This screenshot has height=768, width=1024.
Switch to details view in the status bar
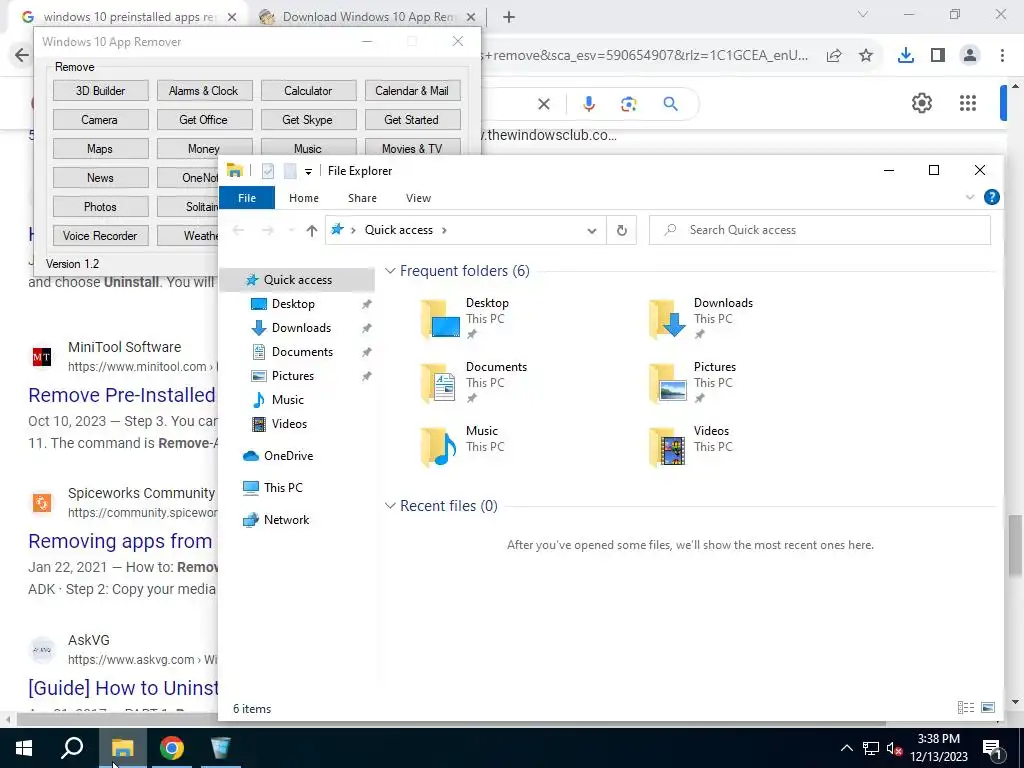[x=965, y=708]
